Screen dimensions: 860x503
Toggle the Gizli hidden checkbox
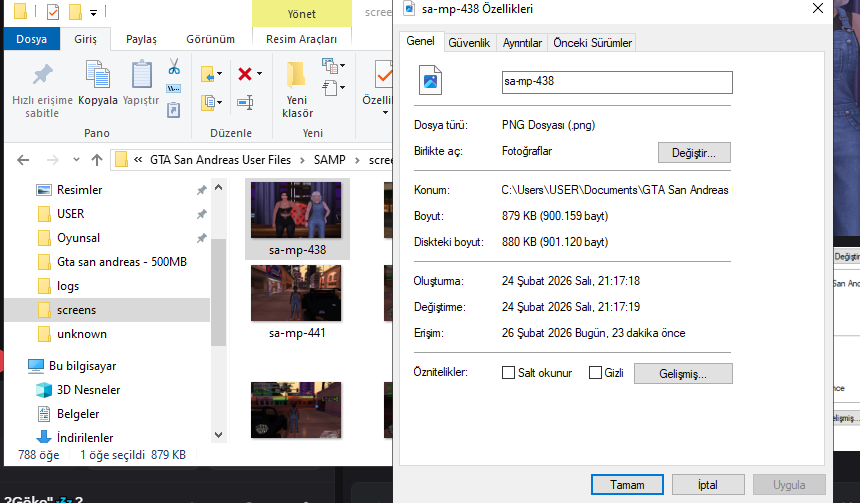pos(595,372)
